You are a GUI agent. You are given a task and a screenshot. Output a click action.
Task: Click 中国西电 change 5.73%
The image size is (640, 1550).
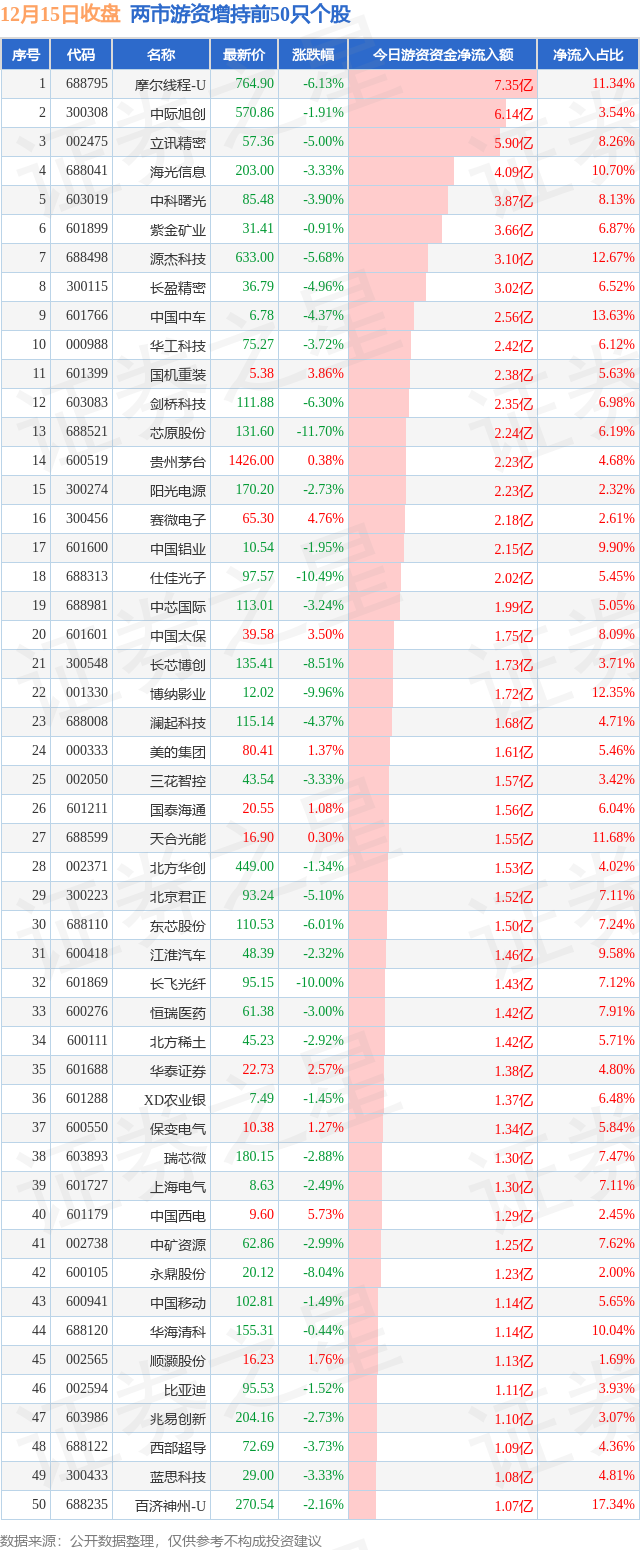[x=325, y=1215]
